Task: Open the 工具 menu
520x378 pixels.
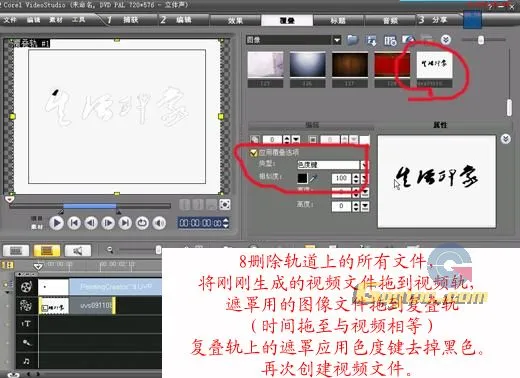Action: point(79,20)
